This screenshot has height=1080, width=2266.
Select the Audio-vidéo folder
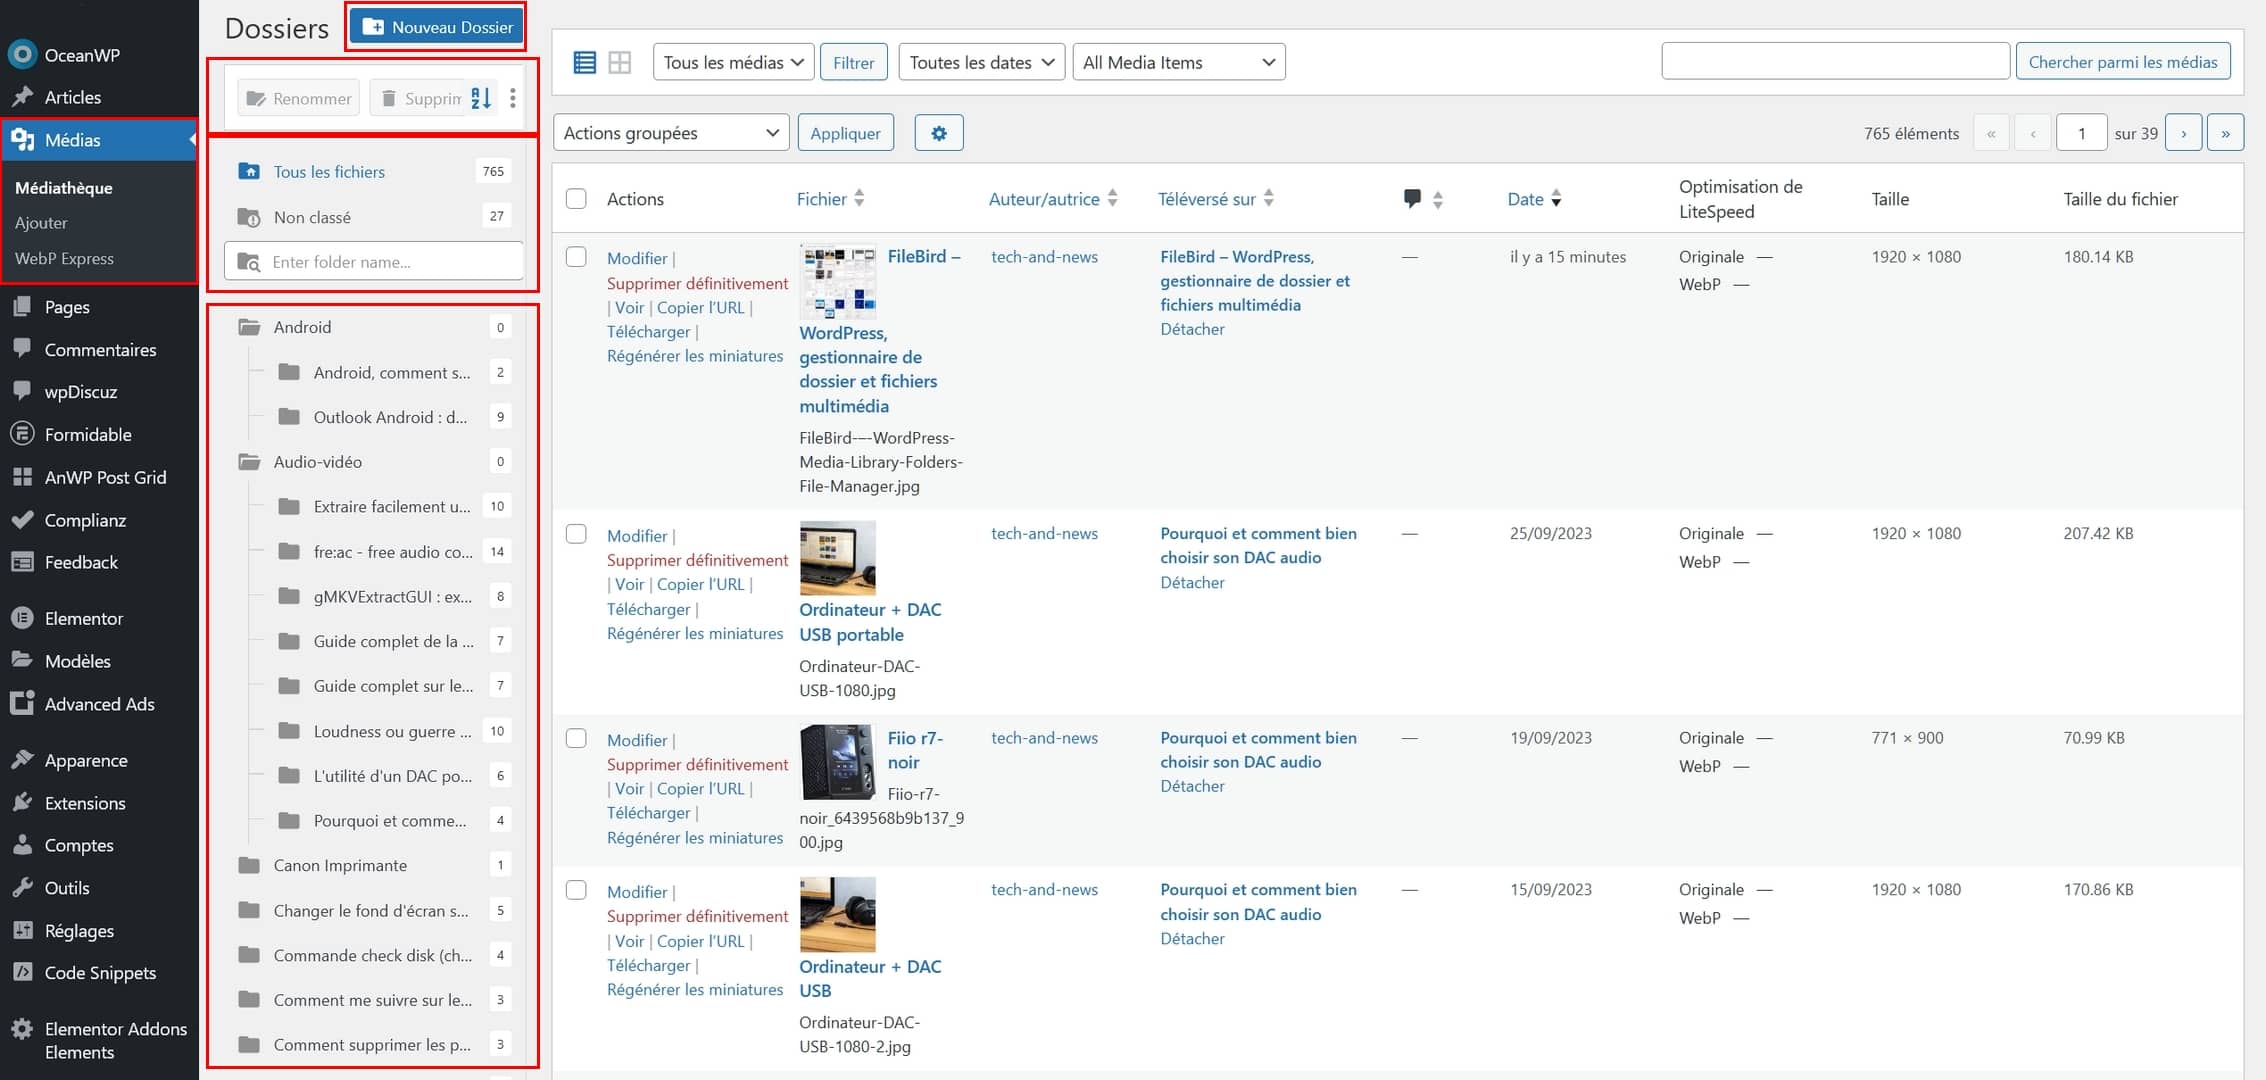click(x=318, y=462)
